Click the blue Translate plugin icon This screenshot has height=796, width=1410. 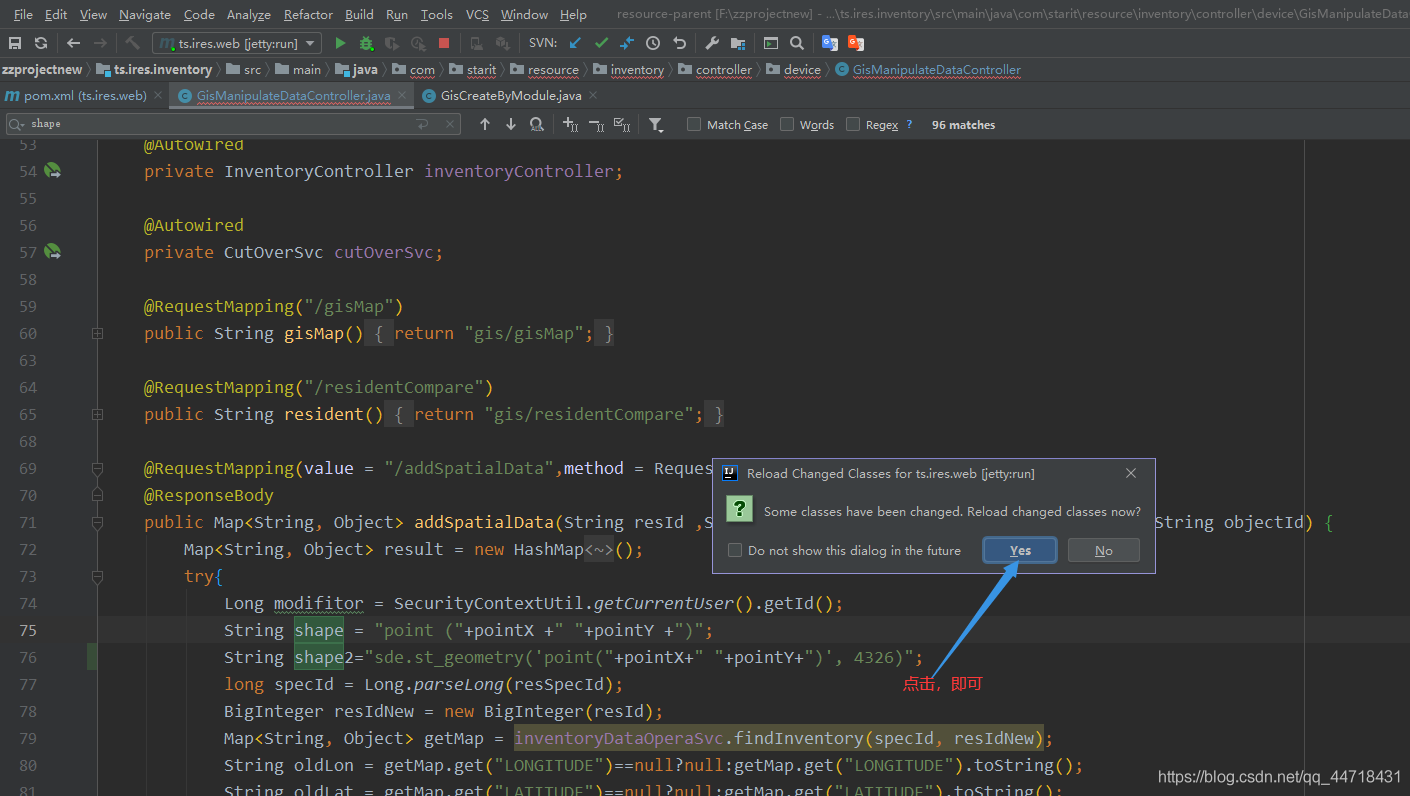pyautogui.click(x=830, y=43)
